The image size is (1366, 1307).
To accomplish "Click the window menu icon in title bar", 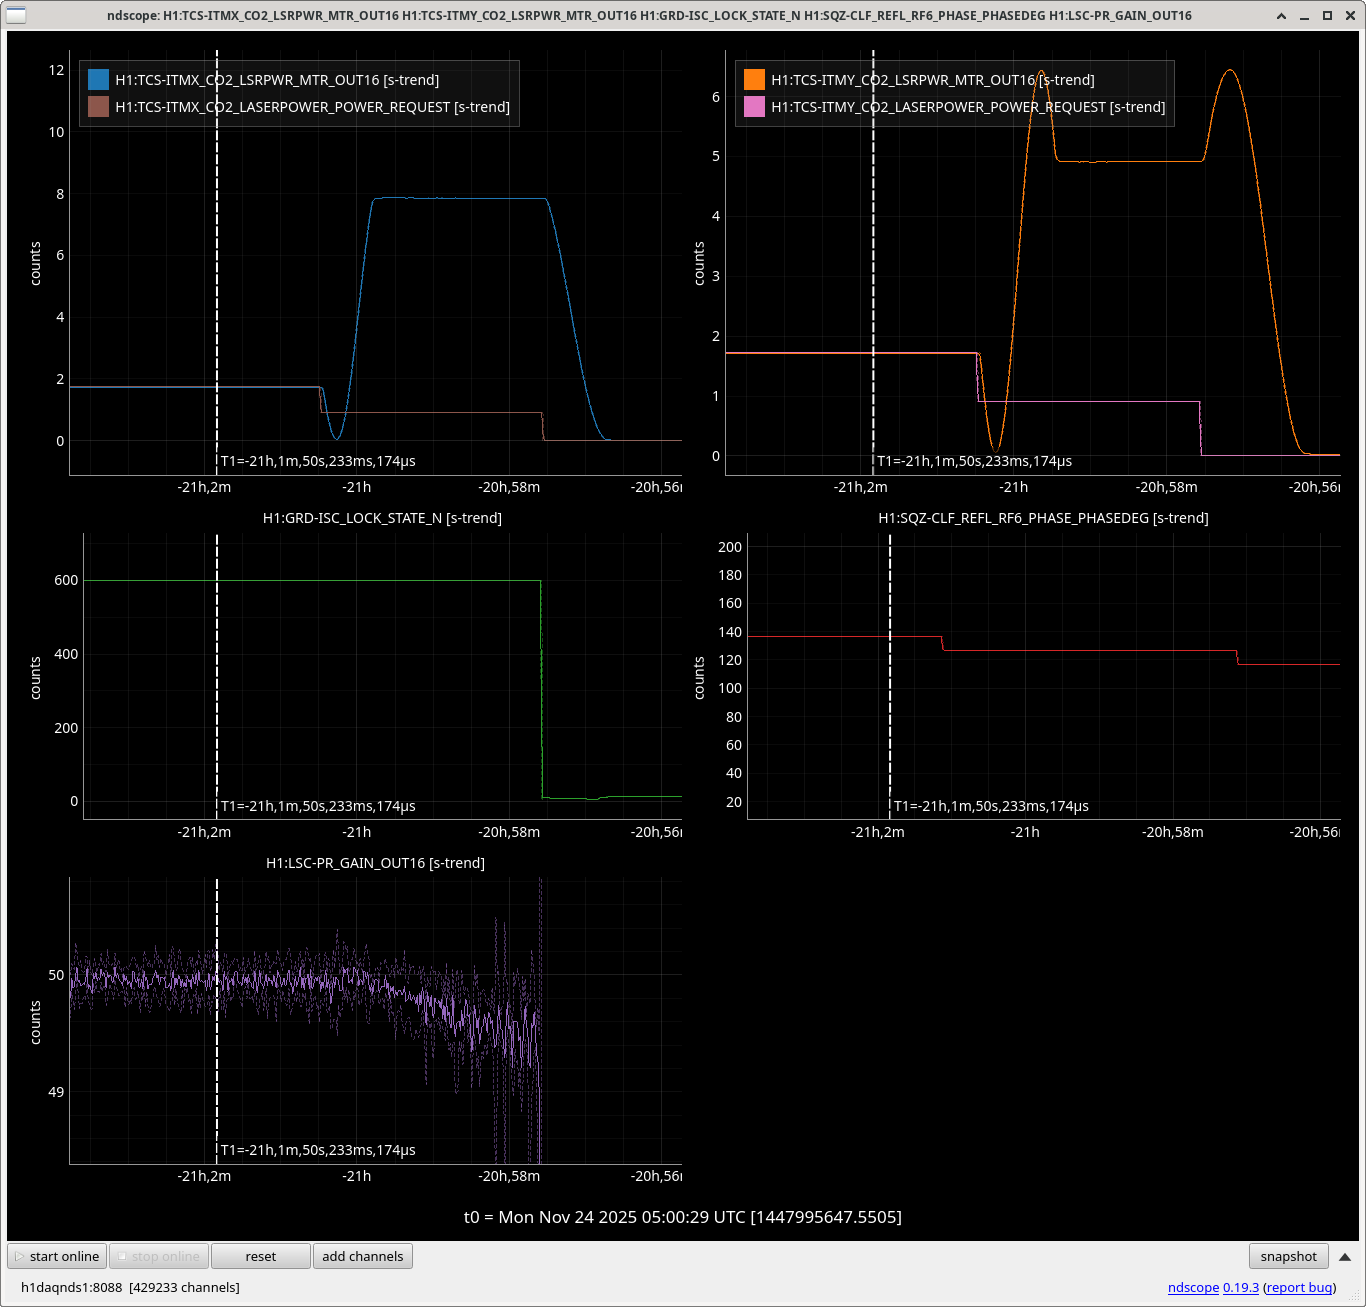I will pyautogui.click(x=16, y=15).
